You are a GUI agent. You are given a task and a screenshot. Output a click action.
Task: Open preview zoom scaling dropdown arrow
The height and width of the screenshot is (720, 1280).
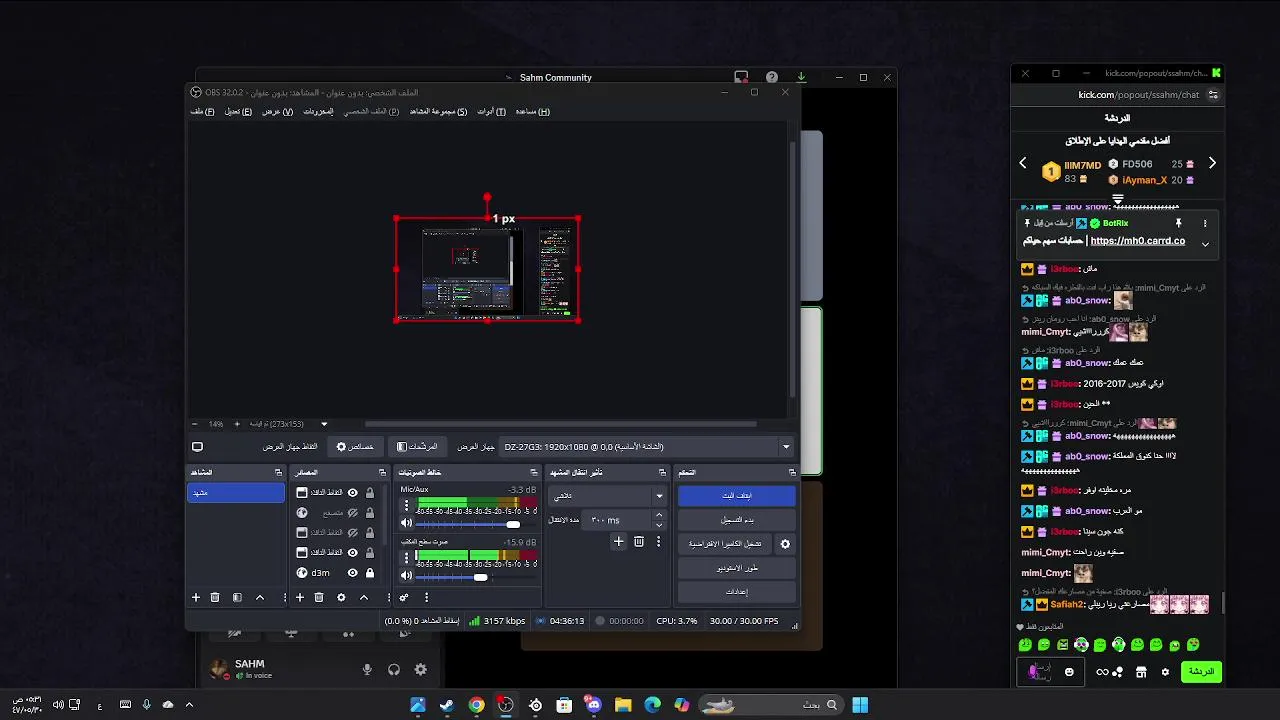pos(323,424)
